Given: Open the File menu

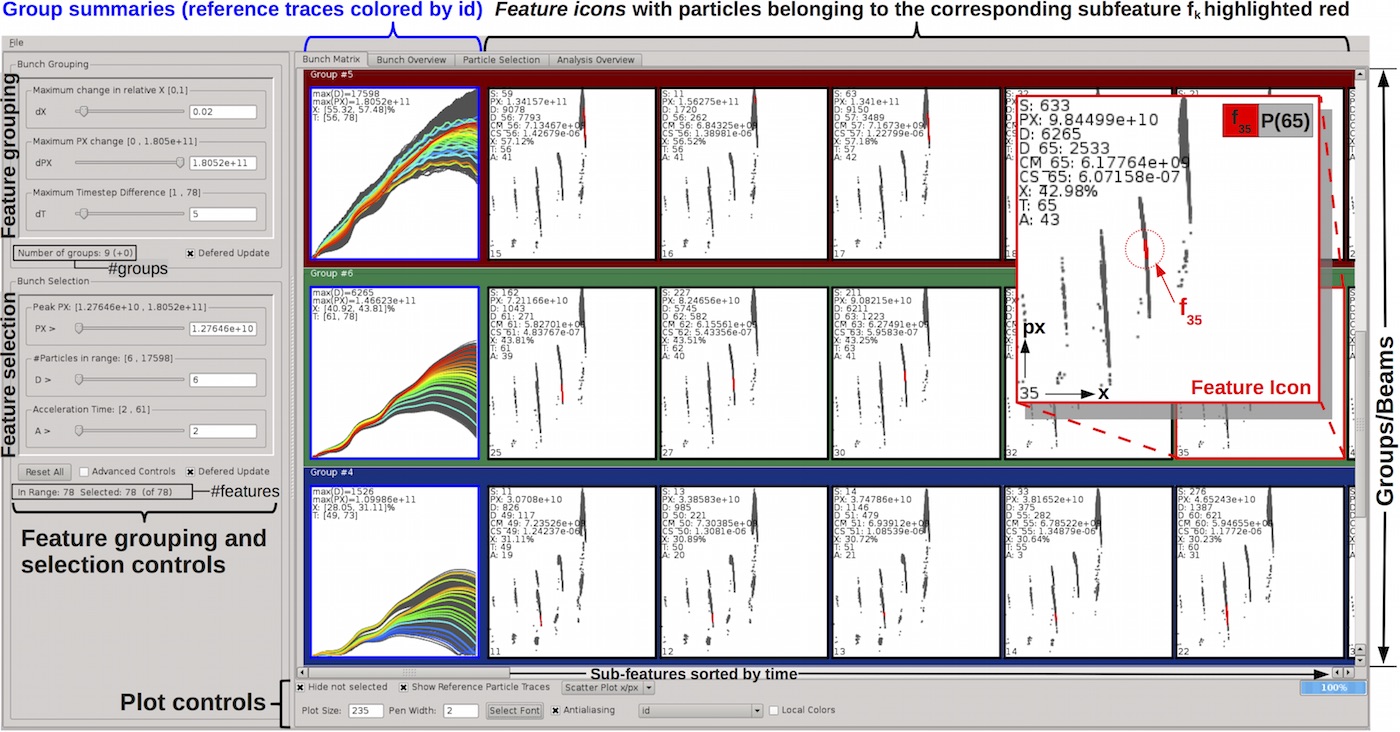Looking at the screenshot, I should coord(17,43).
